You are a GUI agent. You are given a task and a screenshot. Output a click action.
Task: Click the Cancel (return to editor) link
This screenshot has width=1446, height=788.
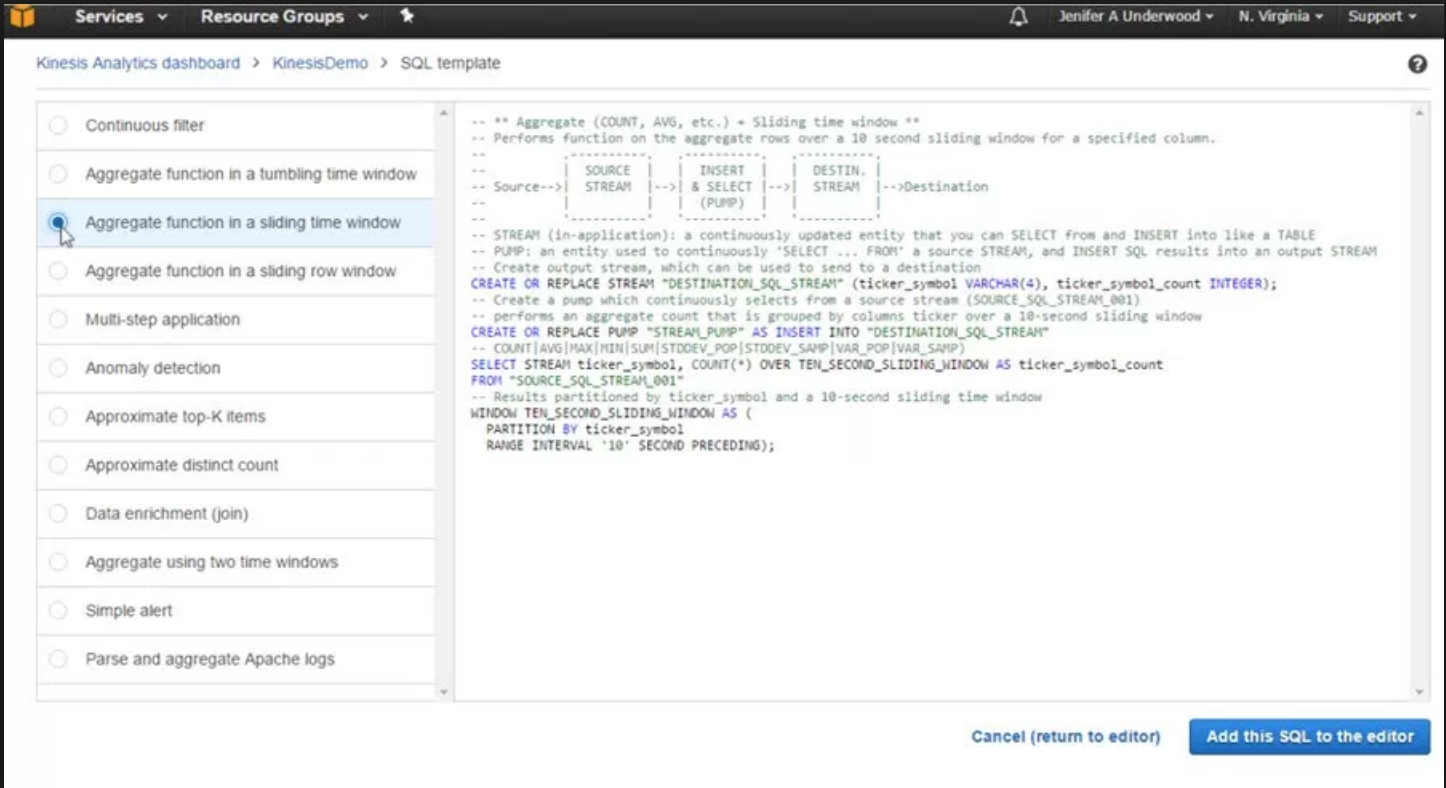(x=1066, y=737)
